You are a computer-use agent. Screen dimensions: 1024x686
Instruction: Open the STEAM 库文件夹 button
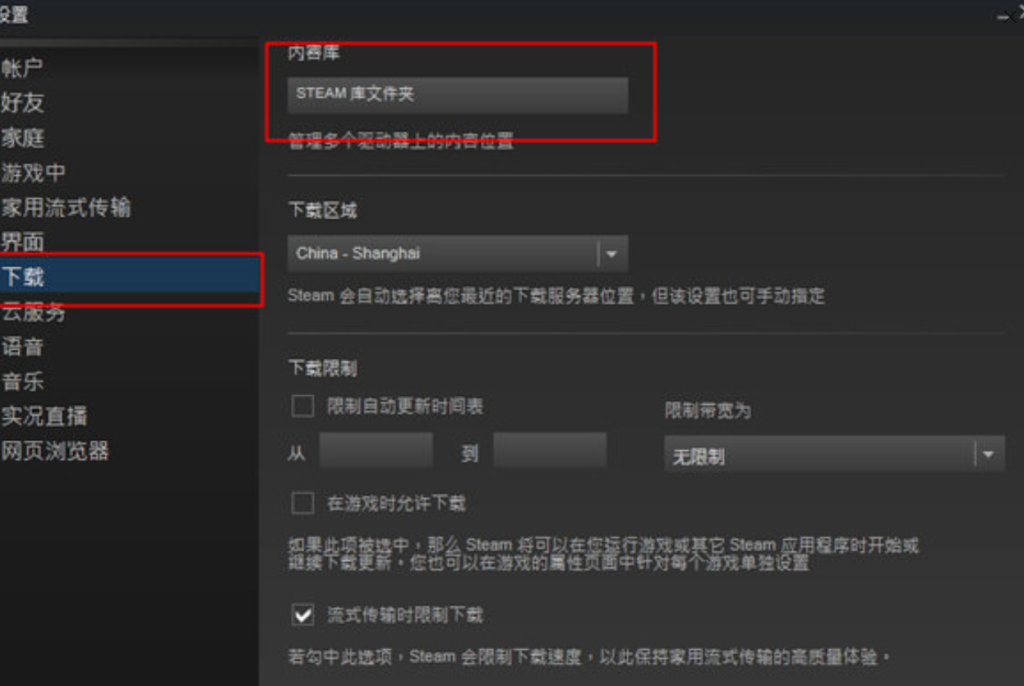click(457, 95)
